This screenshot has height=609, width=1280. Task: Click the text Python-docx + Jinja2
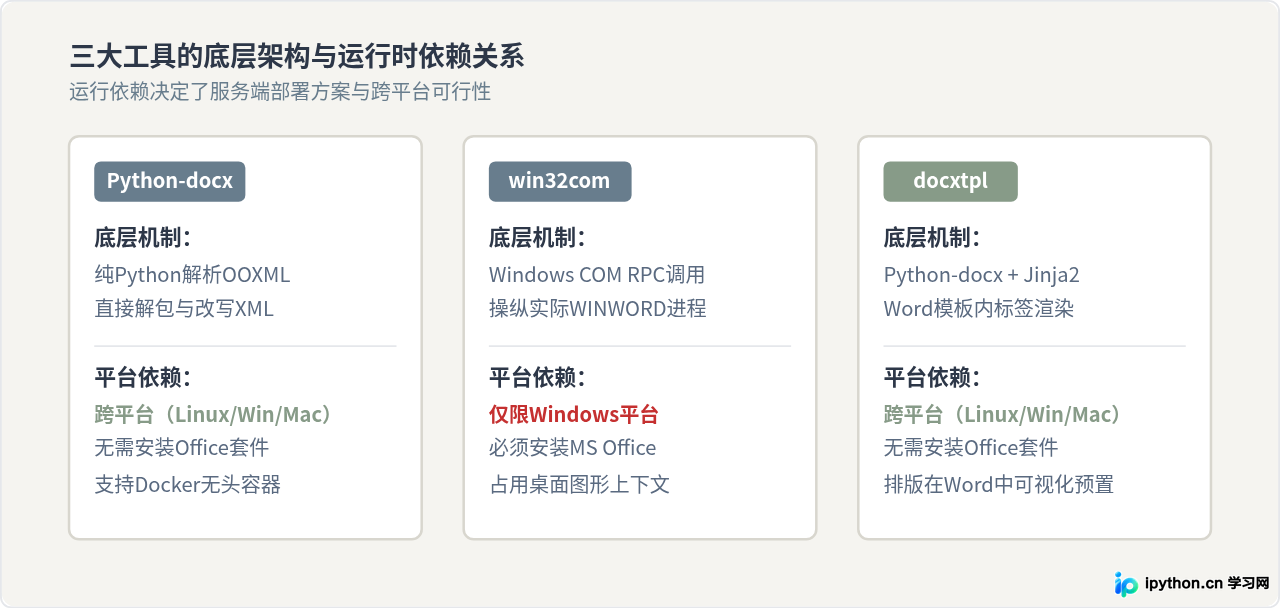pos(982,275)
